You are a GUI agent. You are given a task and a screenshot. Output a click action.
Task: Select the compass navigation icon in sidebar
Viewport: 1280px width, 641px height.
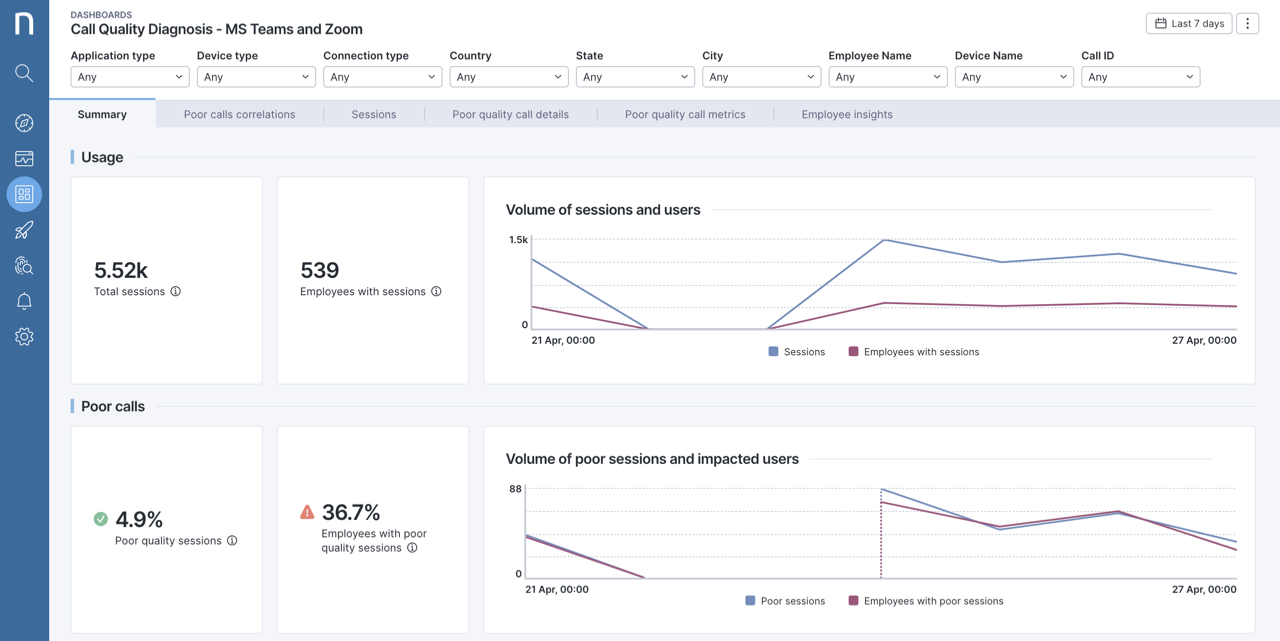pos(24,122)
